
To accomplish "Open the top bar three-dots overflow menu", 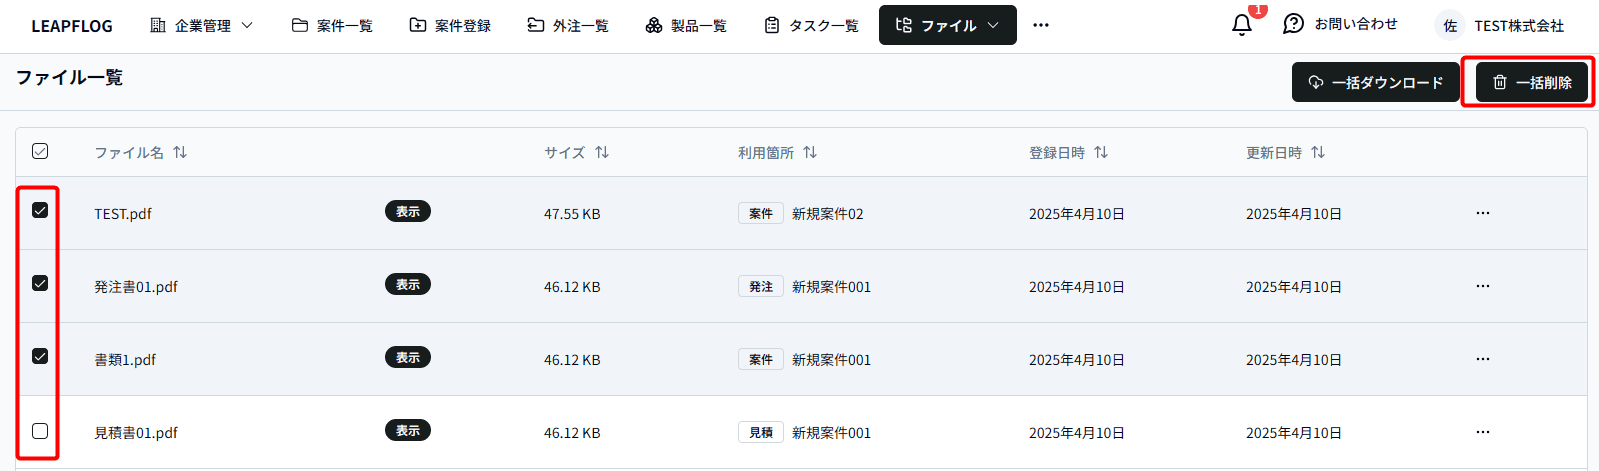I will (1041, 25).
